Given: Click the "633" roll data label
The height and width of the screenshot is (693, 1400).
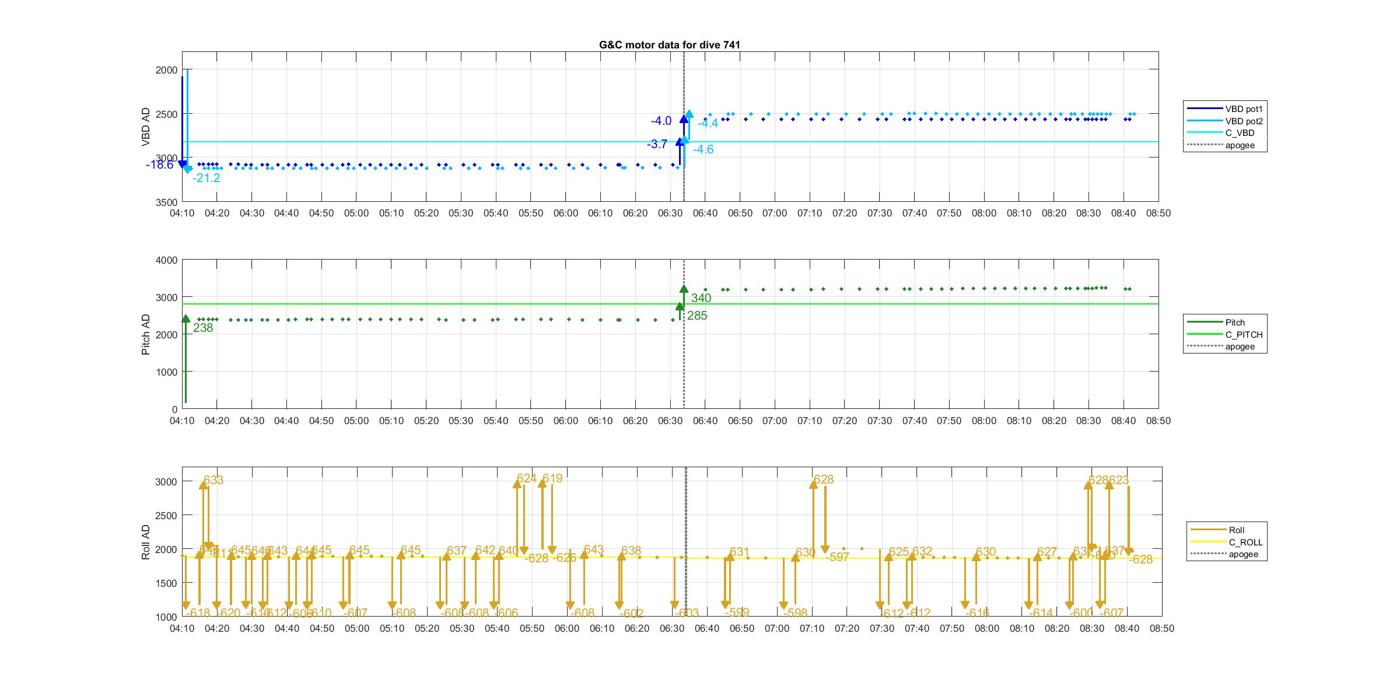Looking at the screenshot, I should tap(213, 480).
